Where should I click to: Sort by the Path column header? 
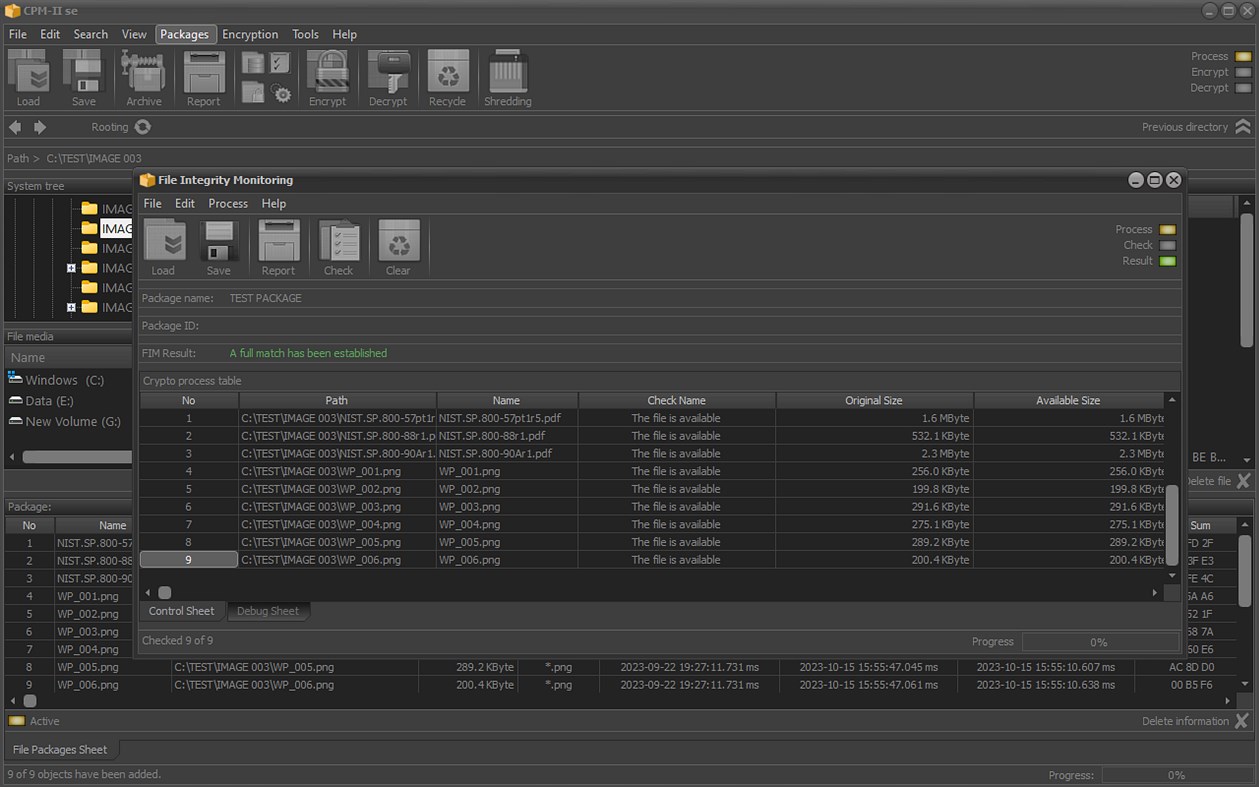coord(337,400)
